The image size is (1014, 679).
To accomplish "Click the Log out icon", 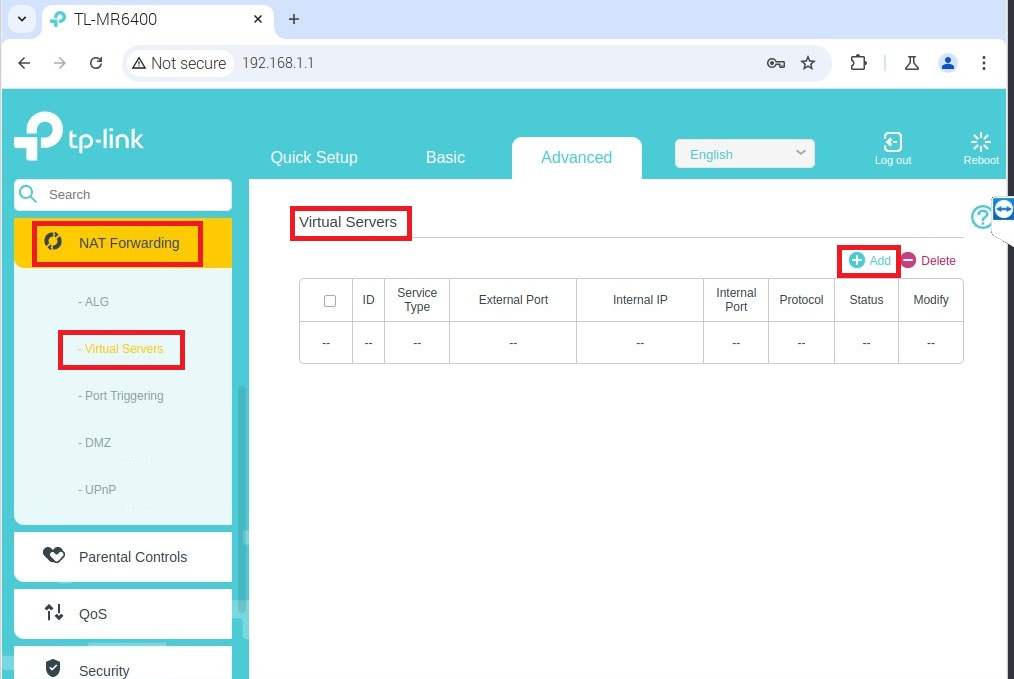I will 892,143.
